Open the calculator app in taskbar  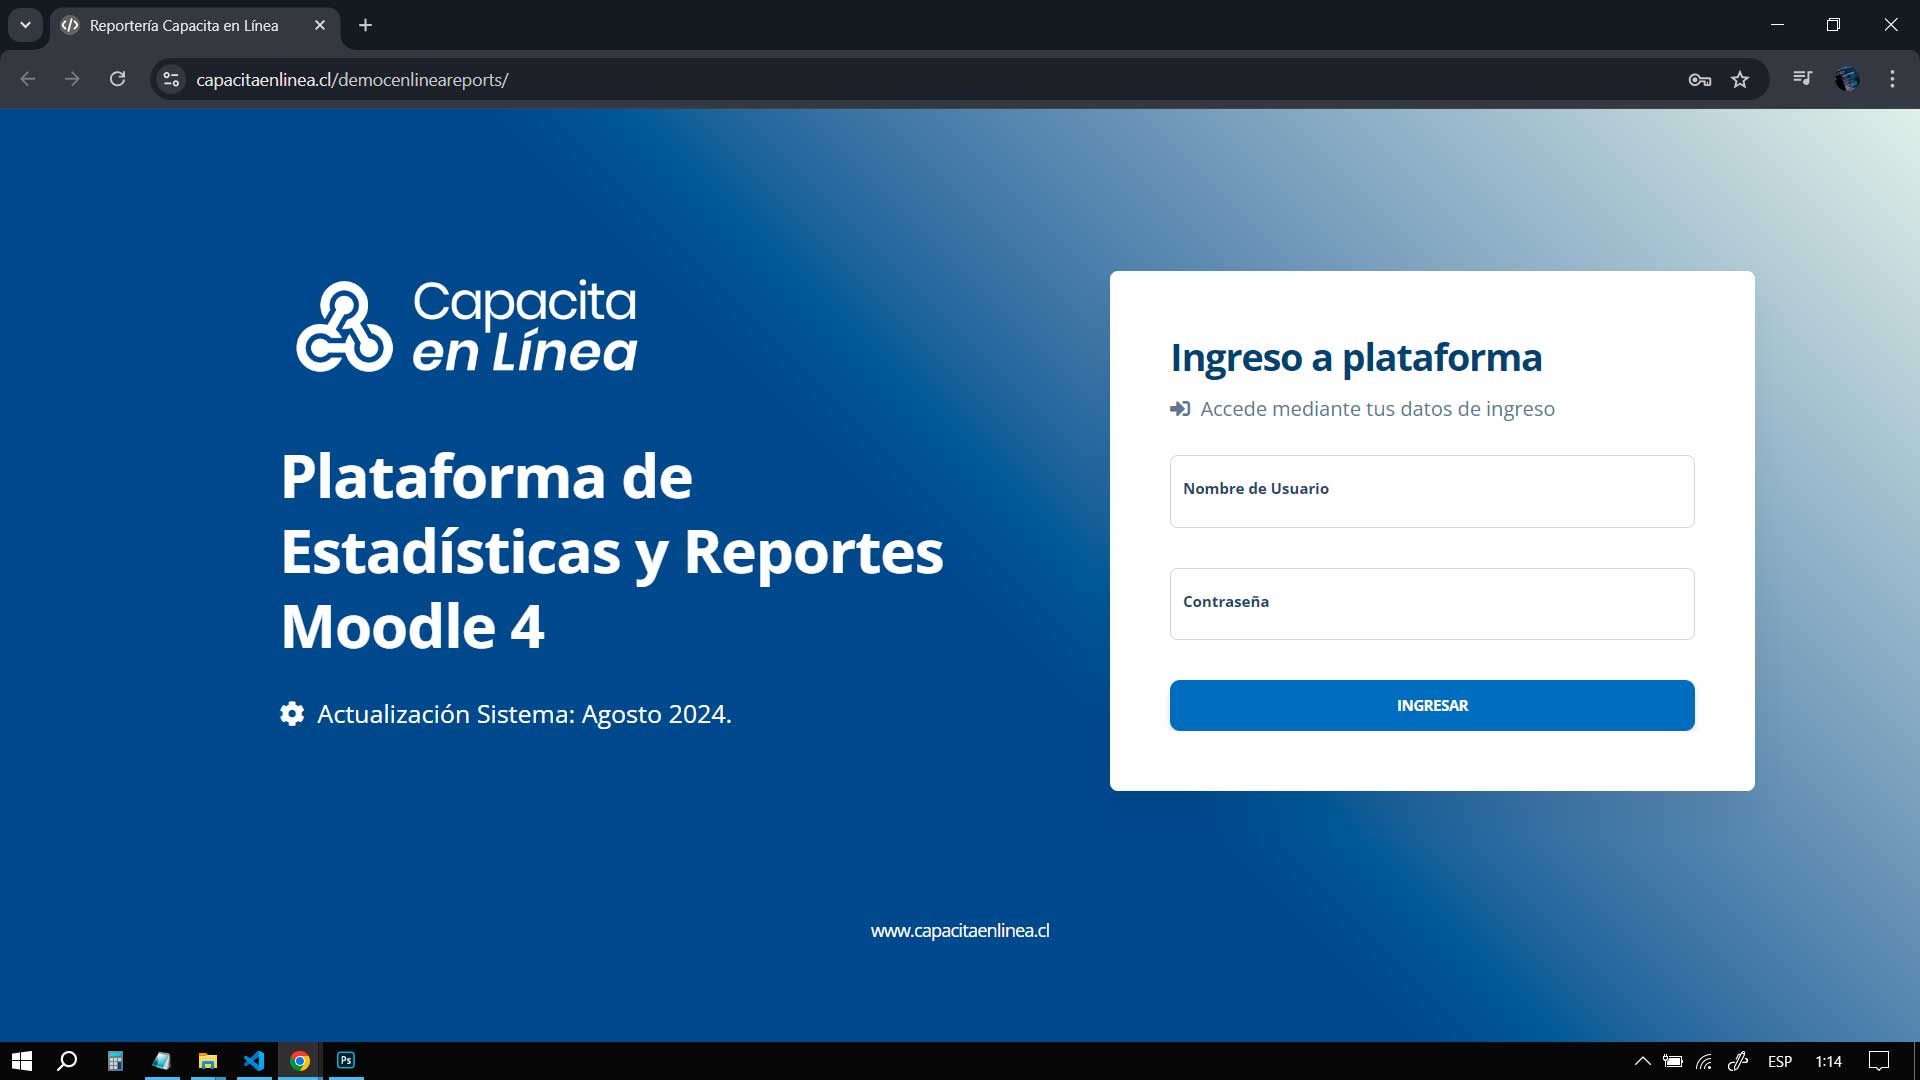click(x=115, y=1061)
